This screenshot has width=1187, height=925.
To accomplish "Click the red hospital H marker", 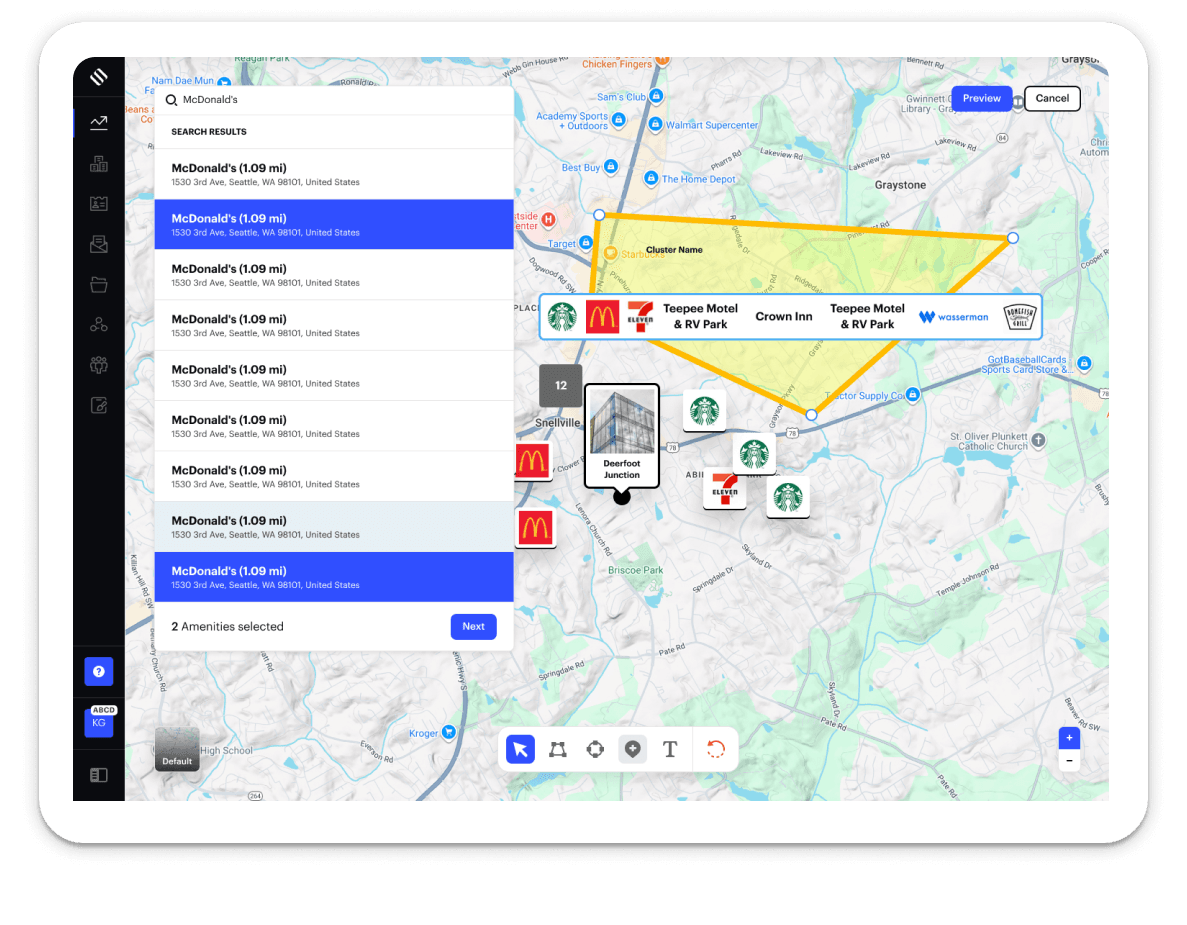I will [548, 220].
